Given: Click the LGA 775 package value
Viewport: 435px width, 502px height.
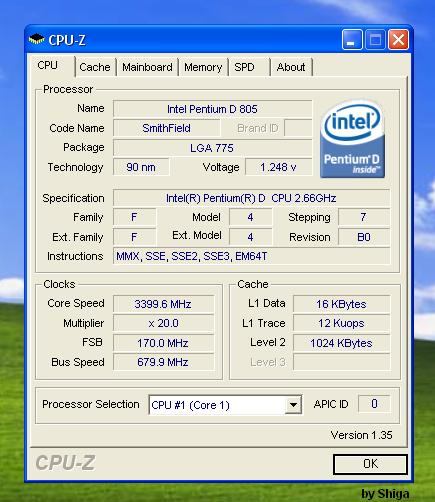Looking at the screenshot, I should tap(212, 148).
